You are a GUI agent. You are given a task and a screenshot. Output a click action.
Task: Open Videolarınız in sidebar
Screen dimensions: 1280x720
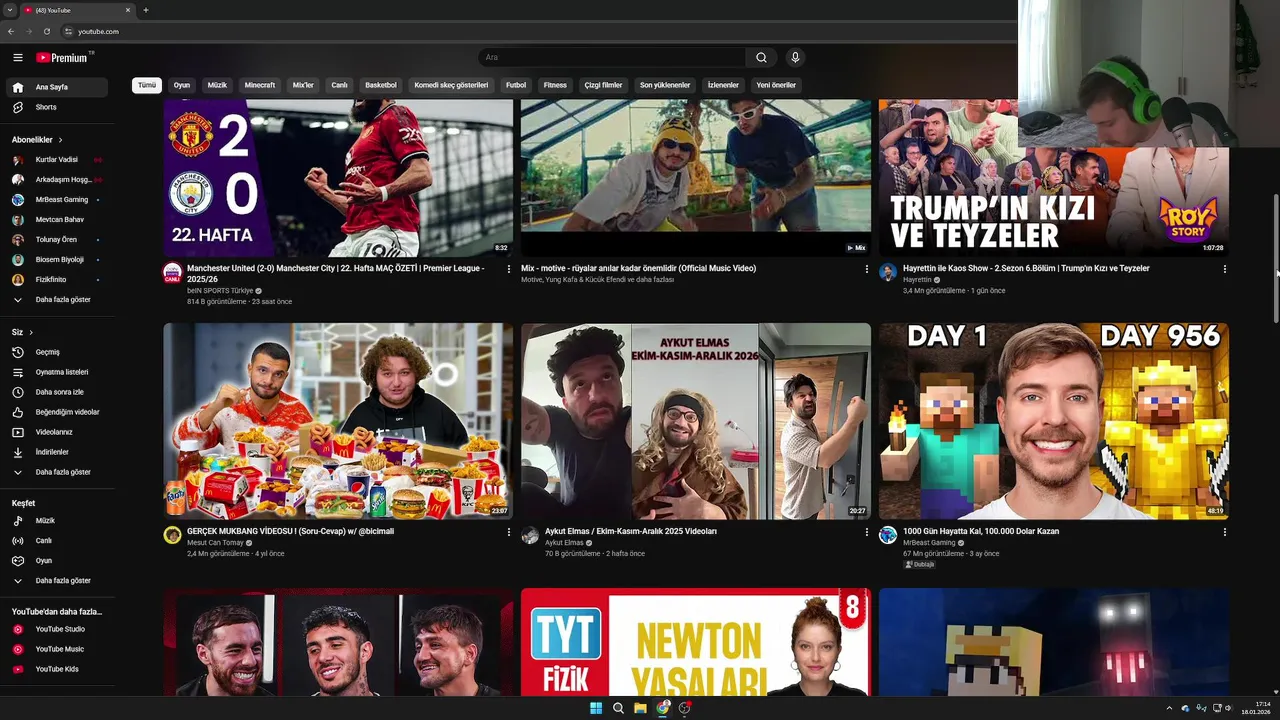(58, 432)
